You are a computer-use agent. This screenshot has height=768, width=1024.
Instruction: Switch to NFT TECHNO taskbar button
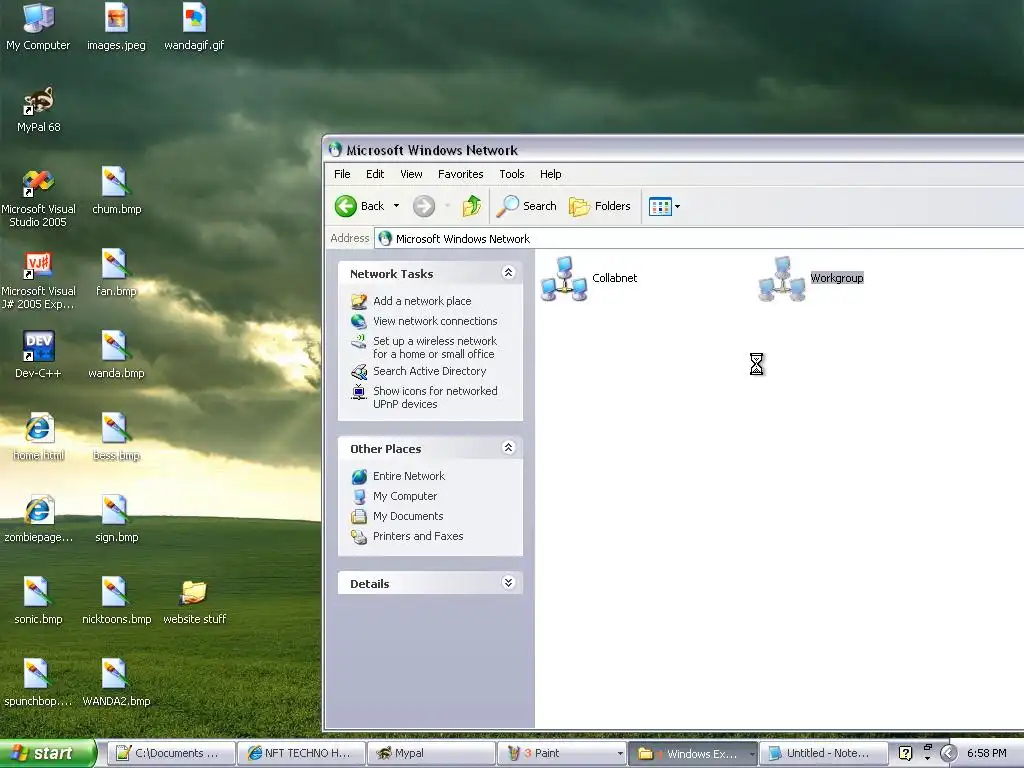pyautogui.click(x=300, y=754)
